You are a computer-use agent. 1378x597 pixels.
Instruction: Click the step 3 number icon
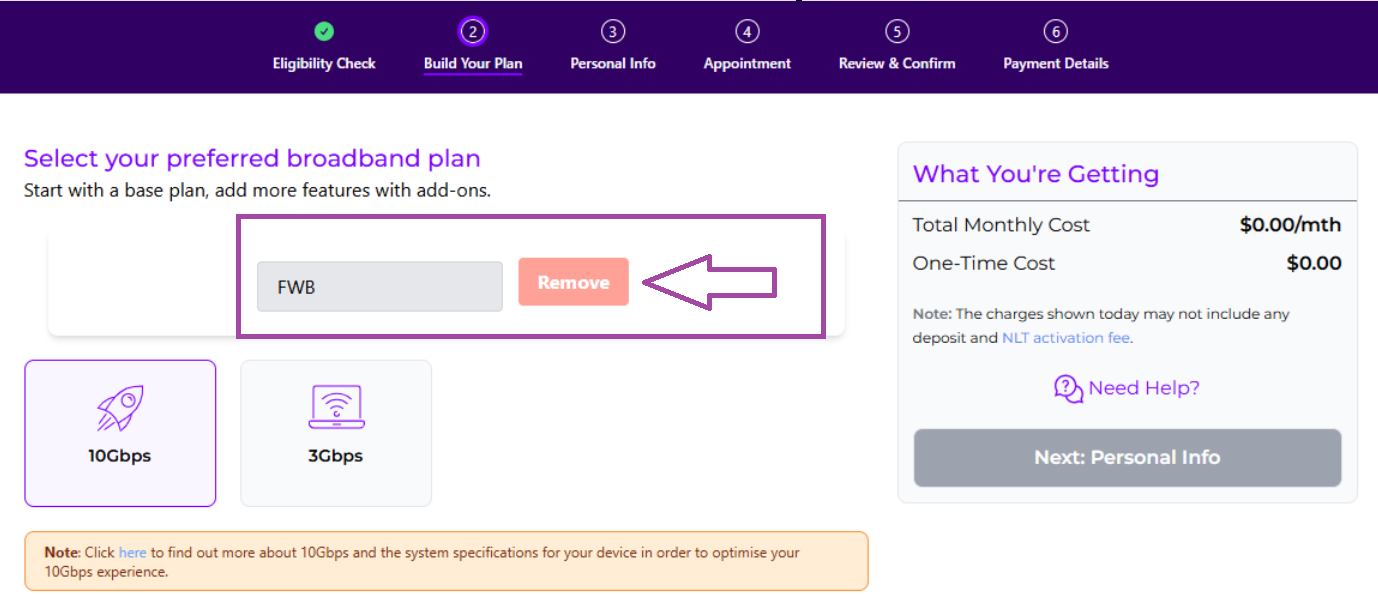[x=613, y=32]
